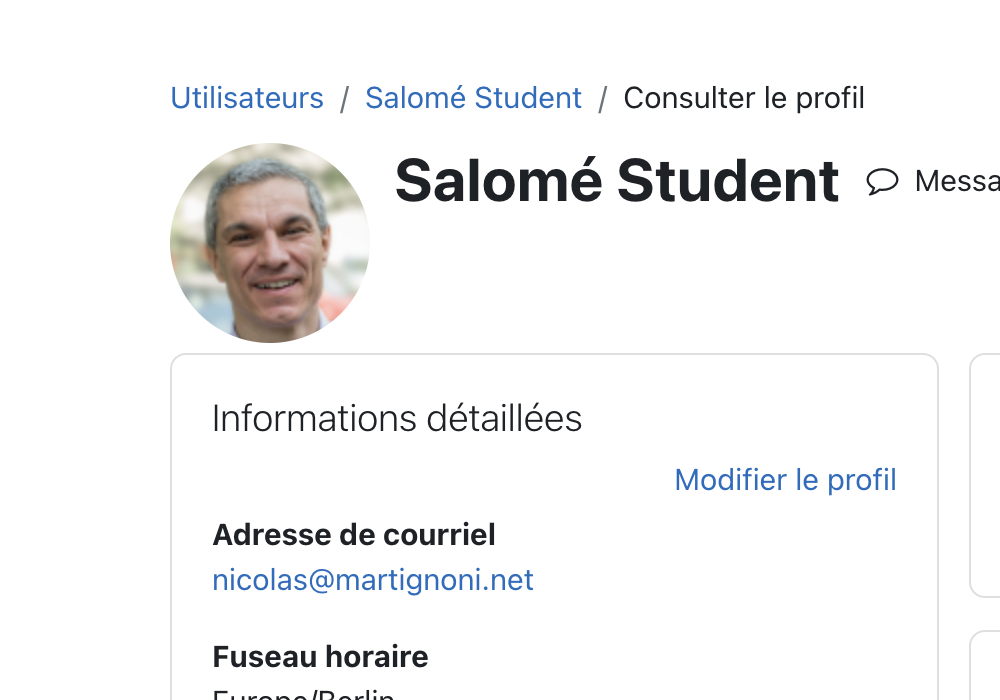Click the Europe/Berlin time zone value
The width and height of the screenshot is (1000, 700).
coord(304,694)
